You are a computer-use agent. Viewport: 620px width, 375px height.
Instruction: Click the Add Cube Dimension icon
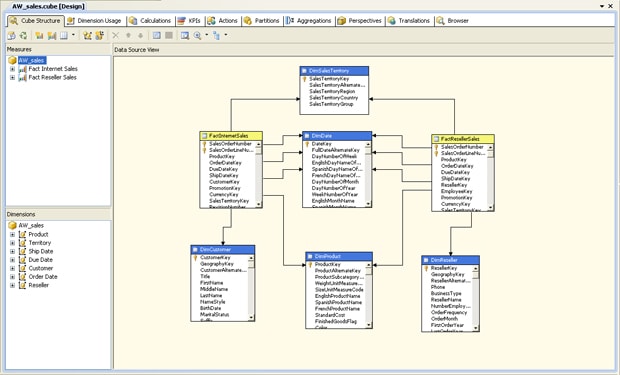pyautogui.click(x=87, y=36)
